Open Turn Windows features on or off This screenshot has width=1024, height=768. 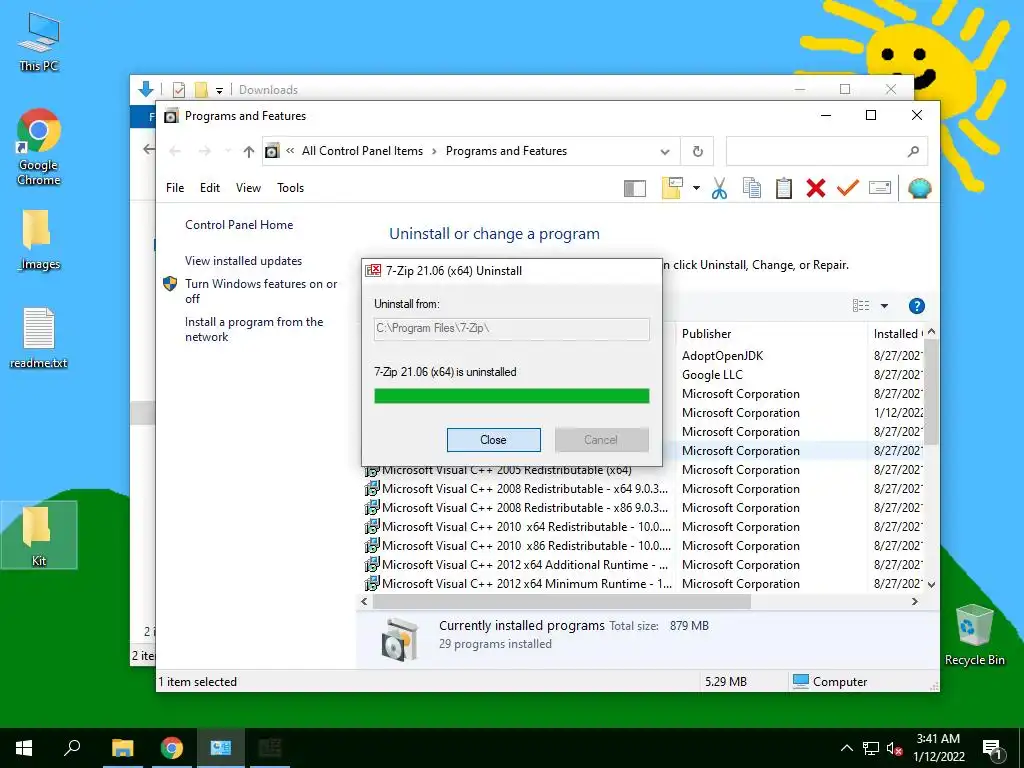point(261,291)
